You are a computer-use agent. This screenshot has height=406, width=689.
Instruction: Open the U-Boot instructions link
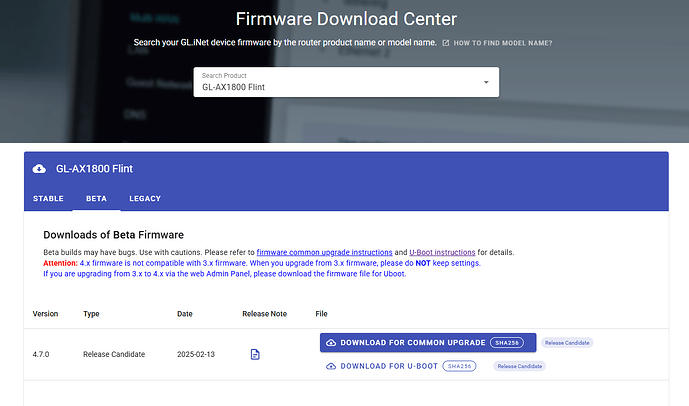442,252
